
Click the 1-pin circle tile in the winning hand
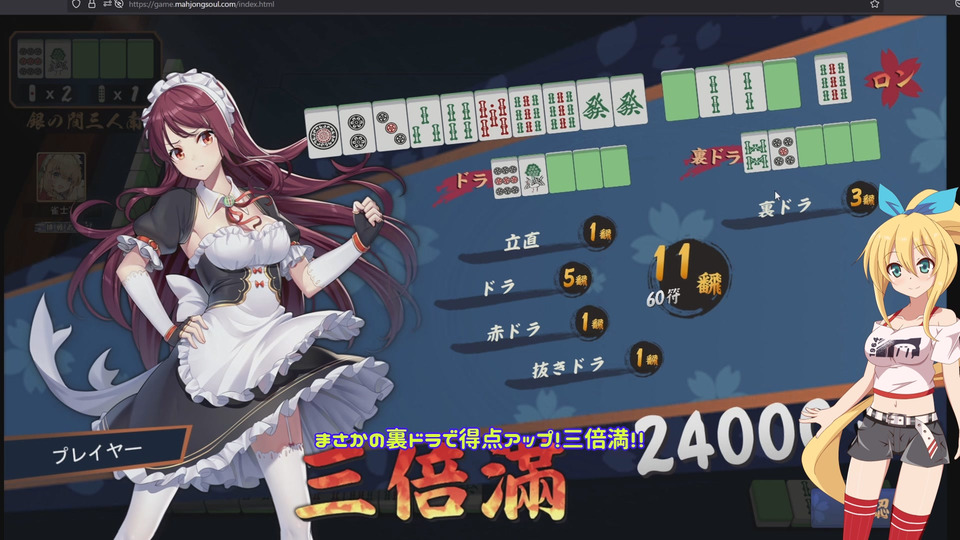(323, 132)
